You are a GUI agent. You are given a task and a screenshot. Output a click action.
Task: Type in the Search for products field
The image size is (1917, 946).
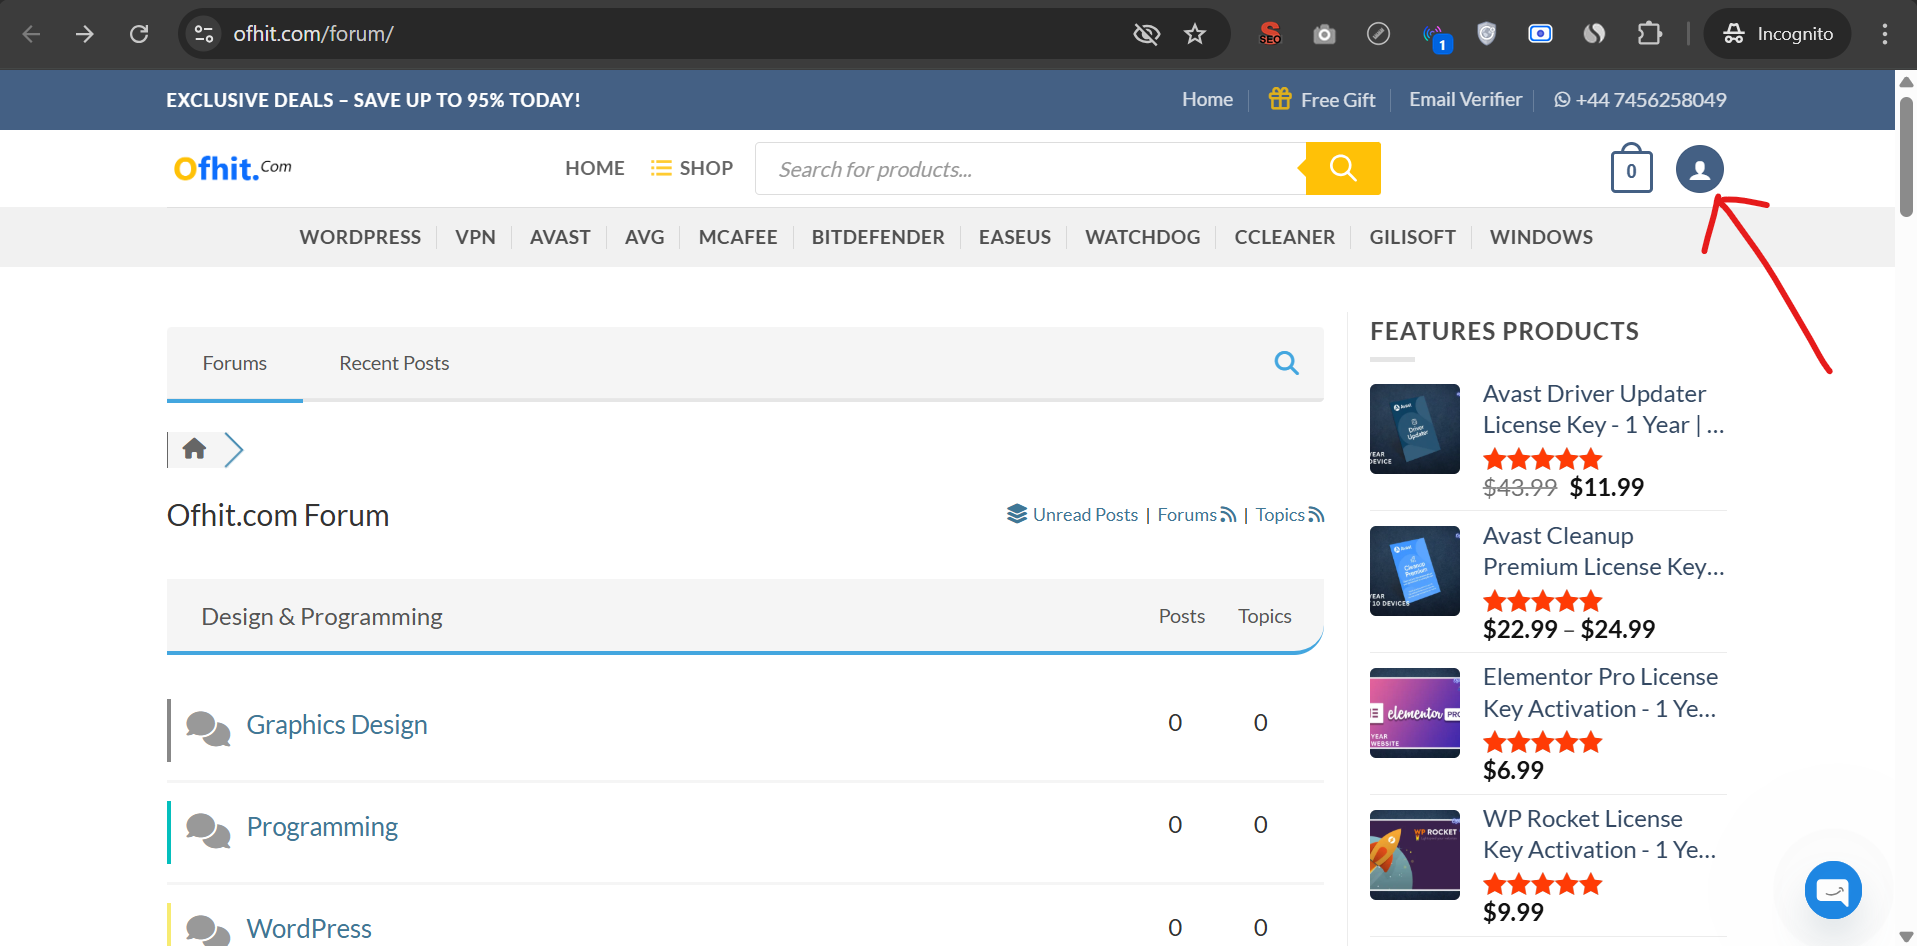[x=1030, y=169]
